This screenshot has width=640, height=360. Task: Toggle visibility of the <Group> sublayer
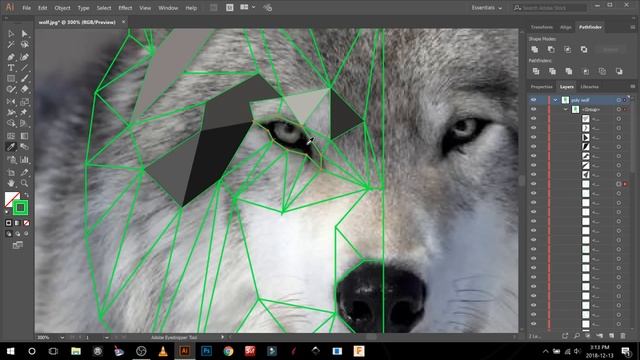click(533, 109)
